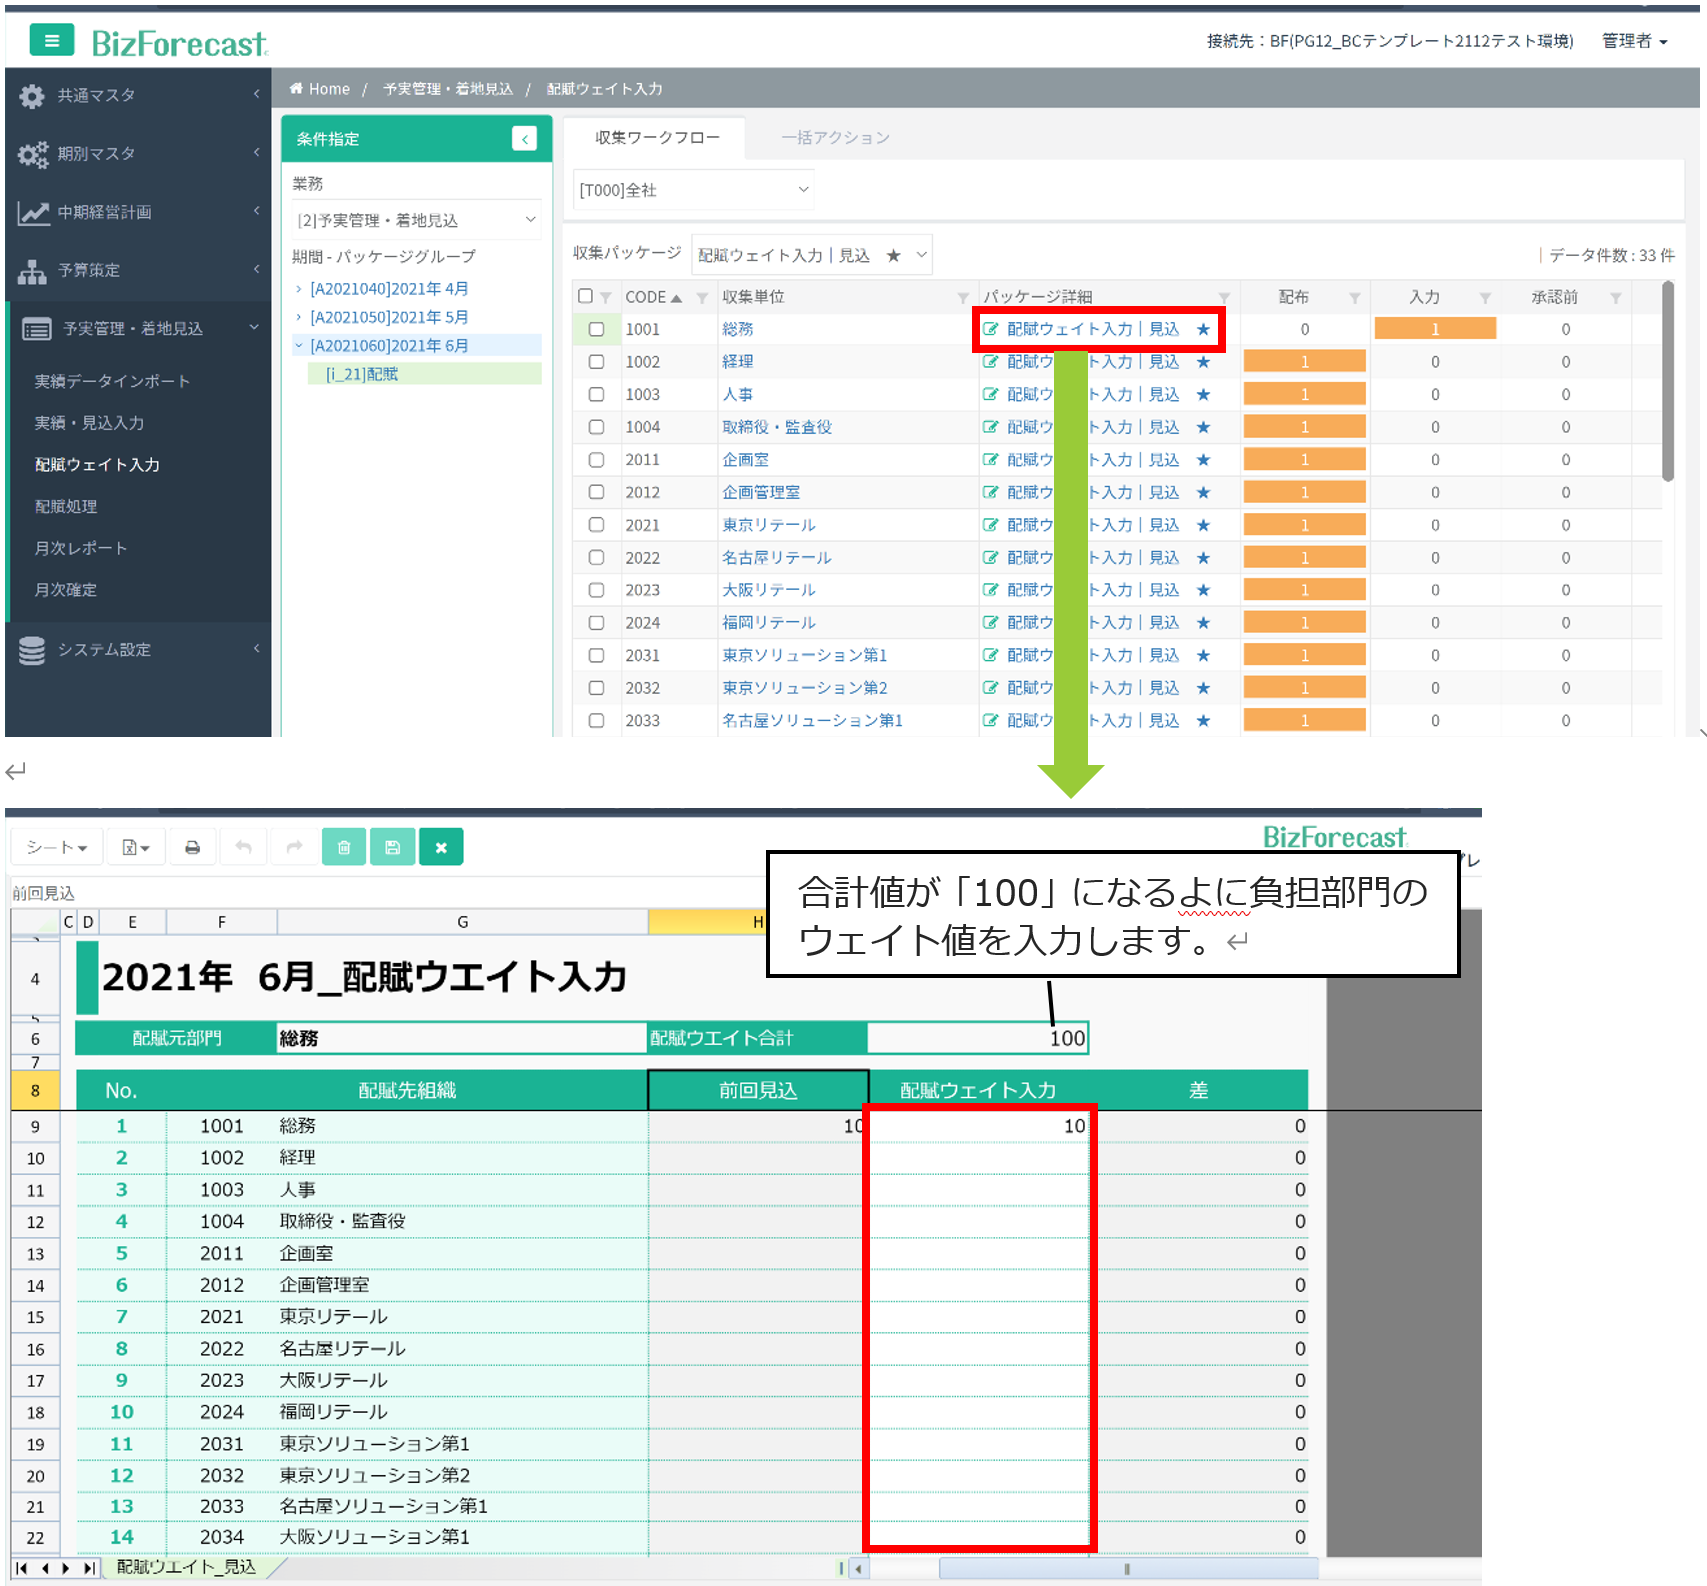Image resolution: width=1707 pixels, height=1586 pixels.
Task: Click the green X close icon
Action: coord(441,847)
